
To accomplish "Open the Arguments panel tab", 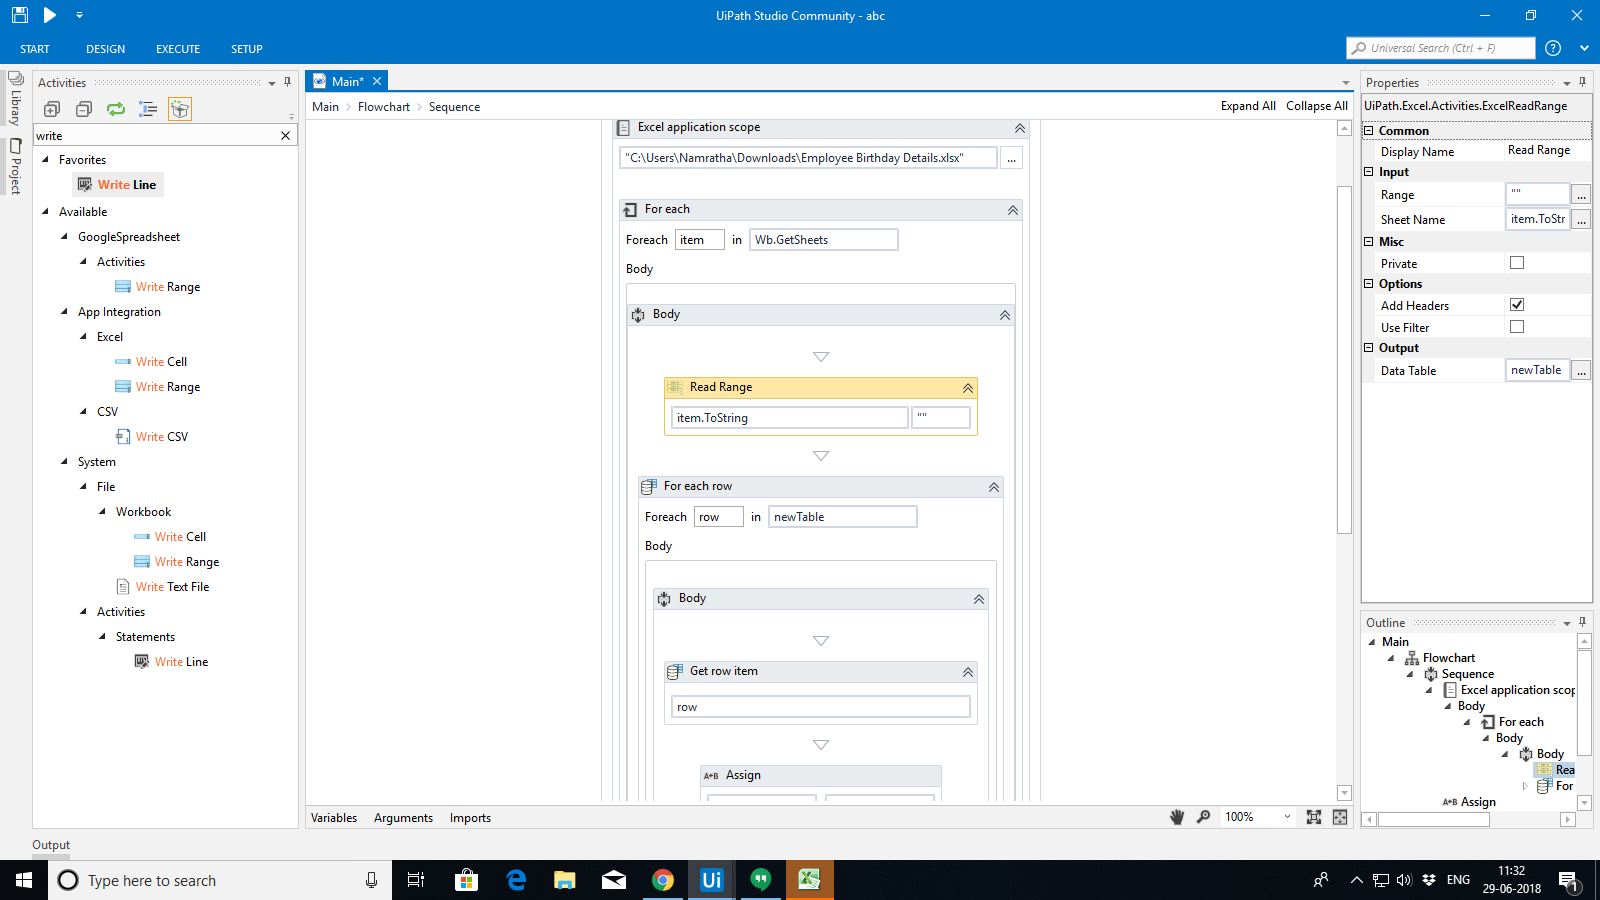I will point(403,818).
